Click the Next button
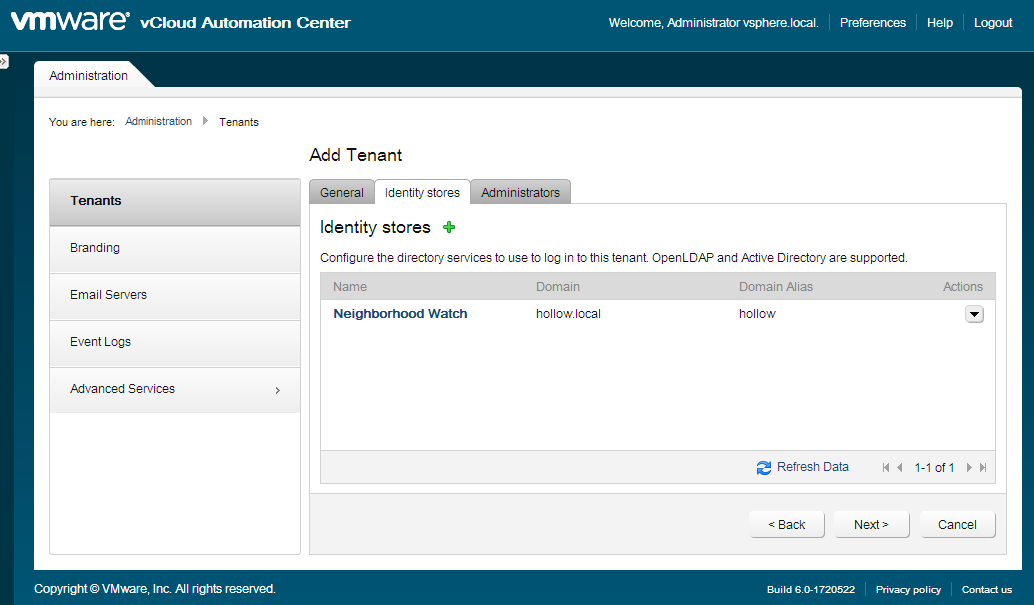 point(870,524)
